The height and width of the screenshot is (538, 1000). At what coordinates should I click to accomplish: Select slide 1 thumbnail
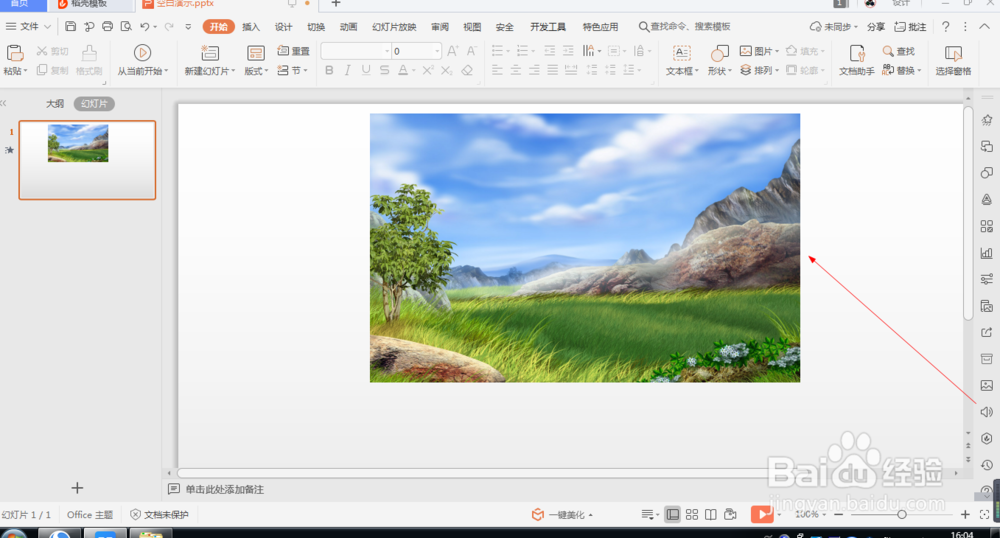point(87,160)
